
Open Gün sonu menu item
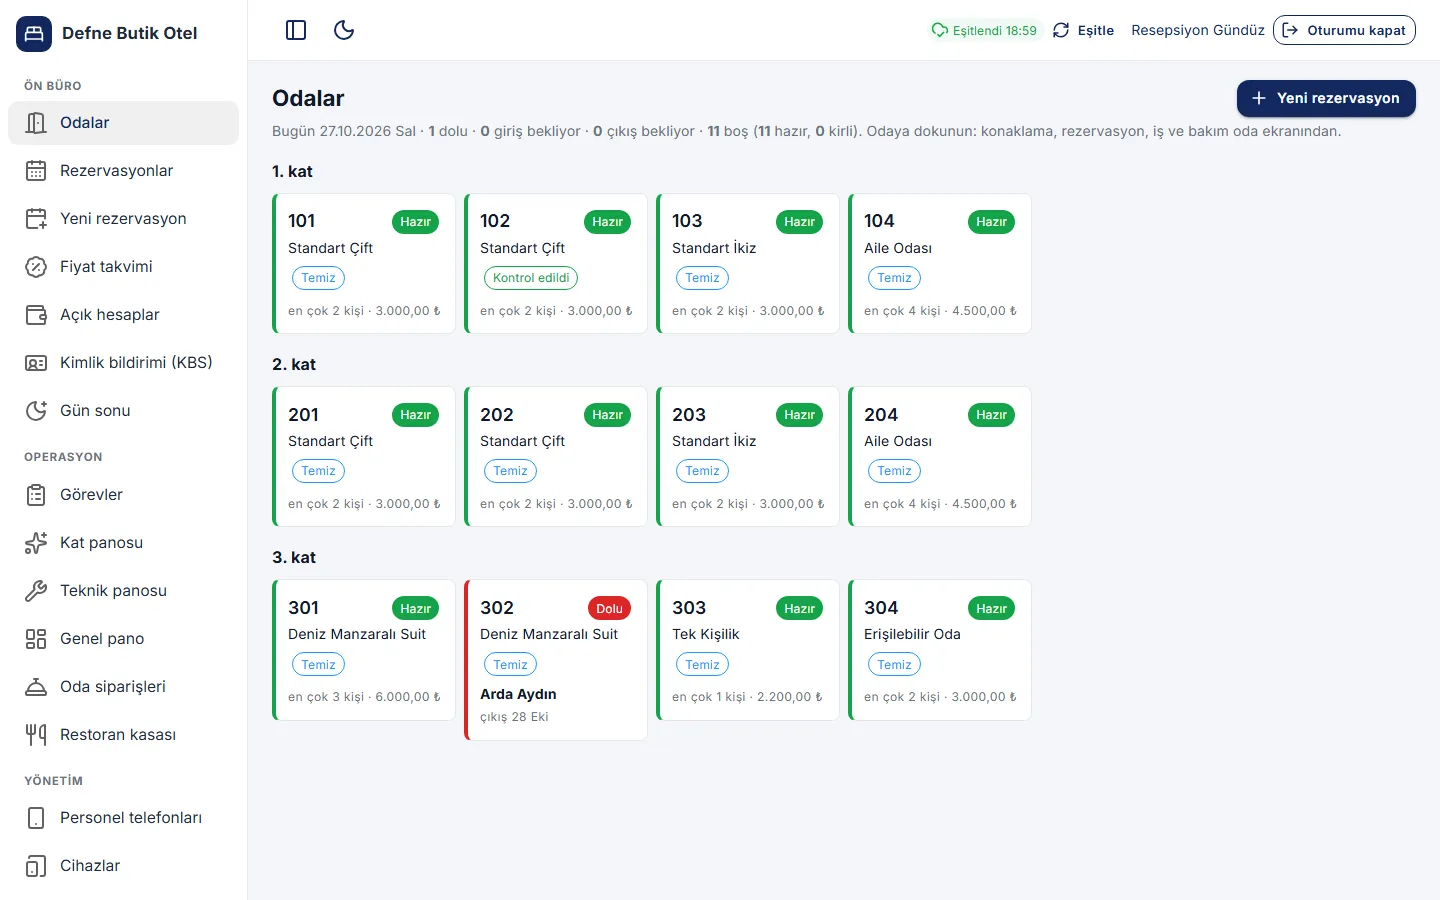[123, 411]
